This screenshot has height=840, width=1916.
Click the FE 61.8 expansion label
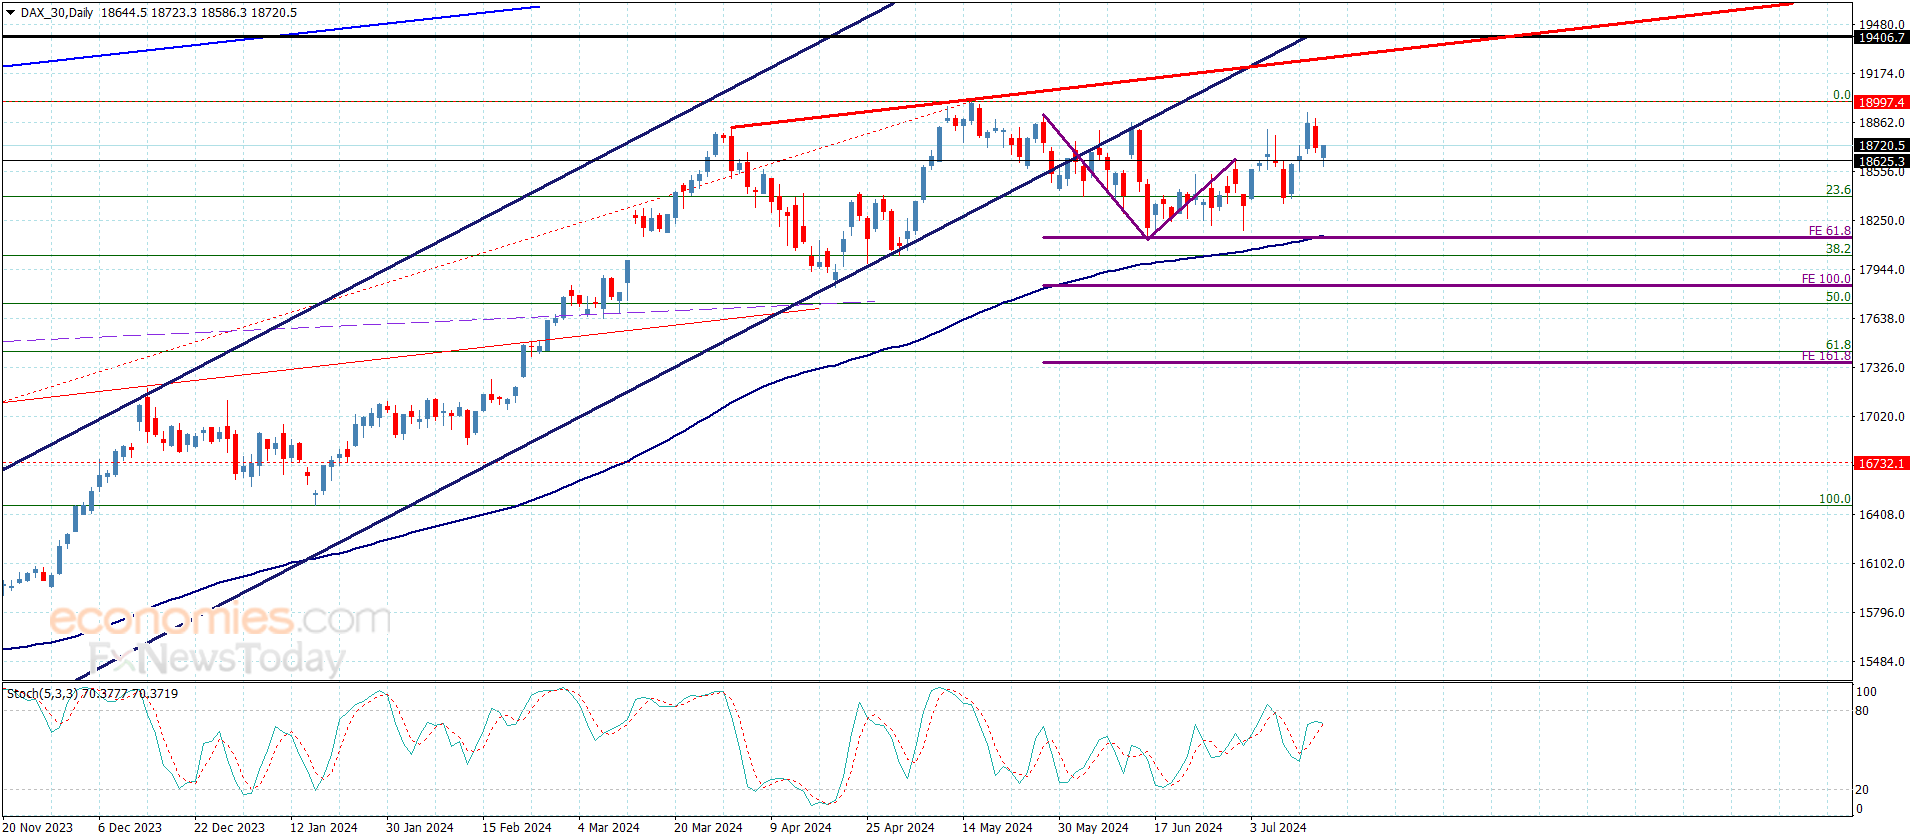coord(1829,231)
